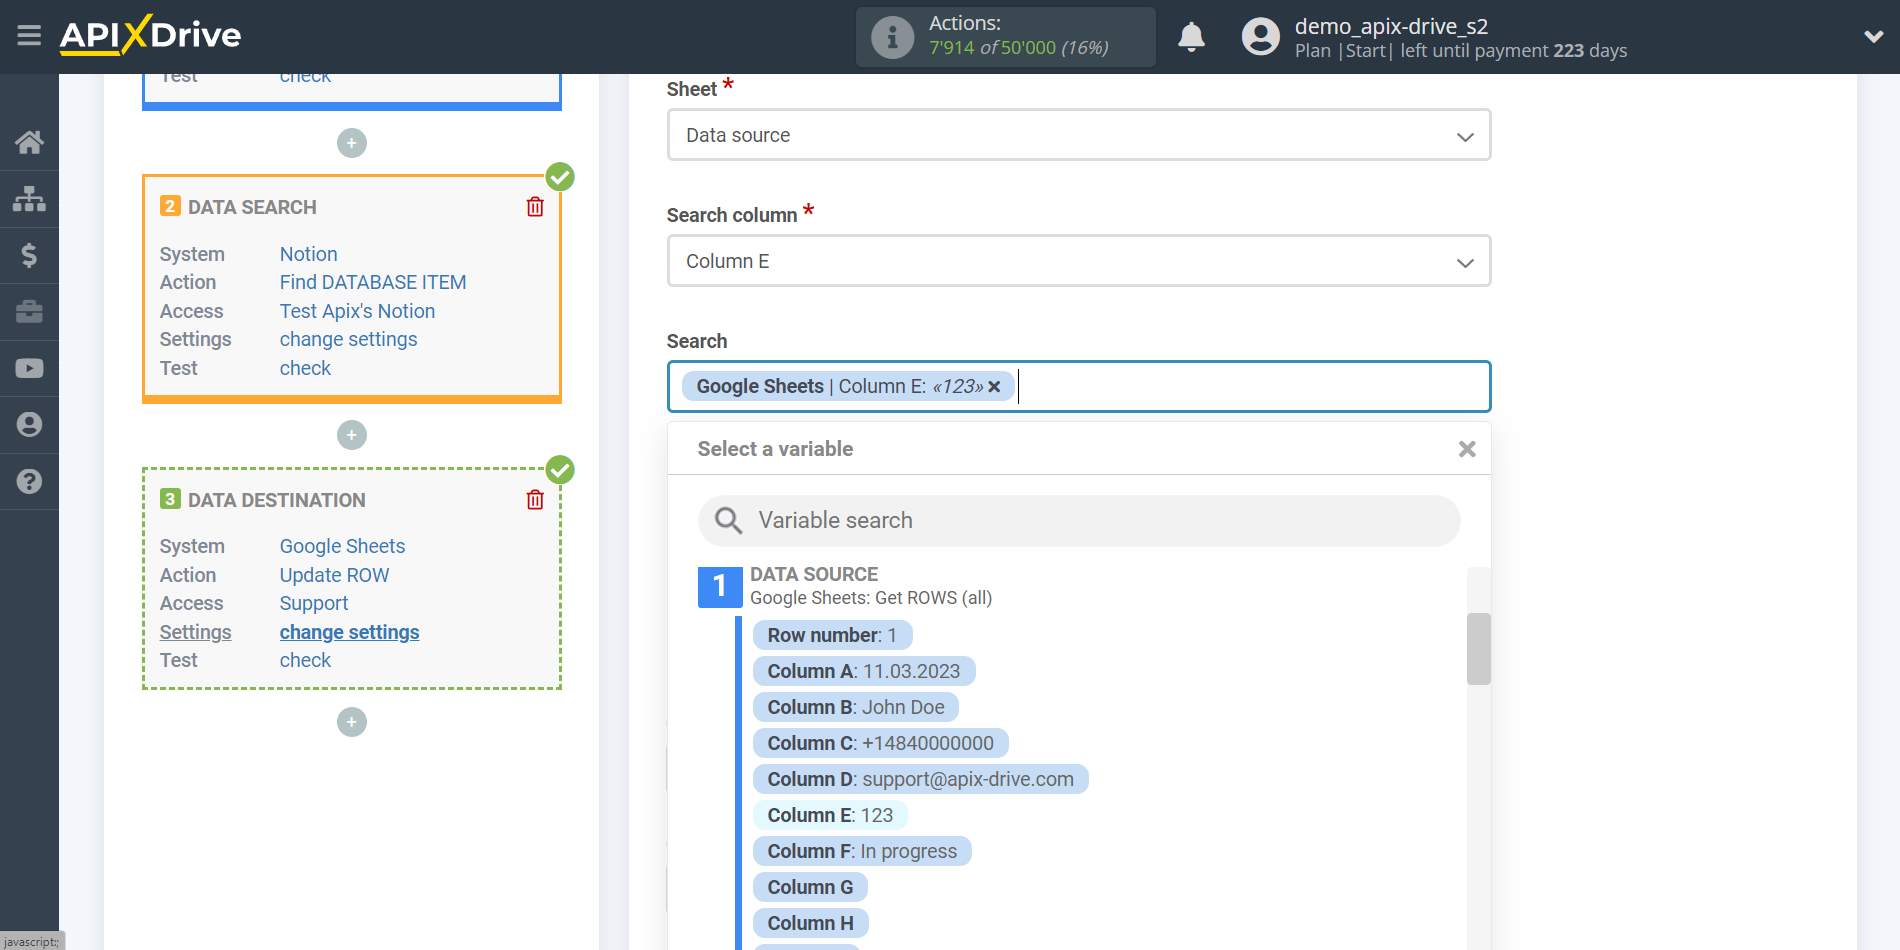
Task: Click check link in Data Search
Action: (x=305, y=368)
